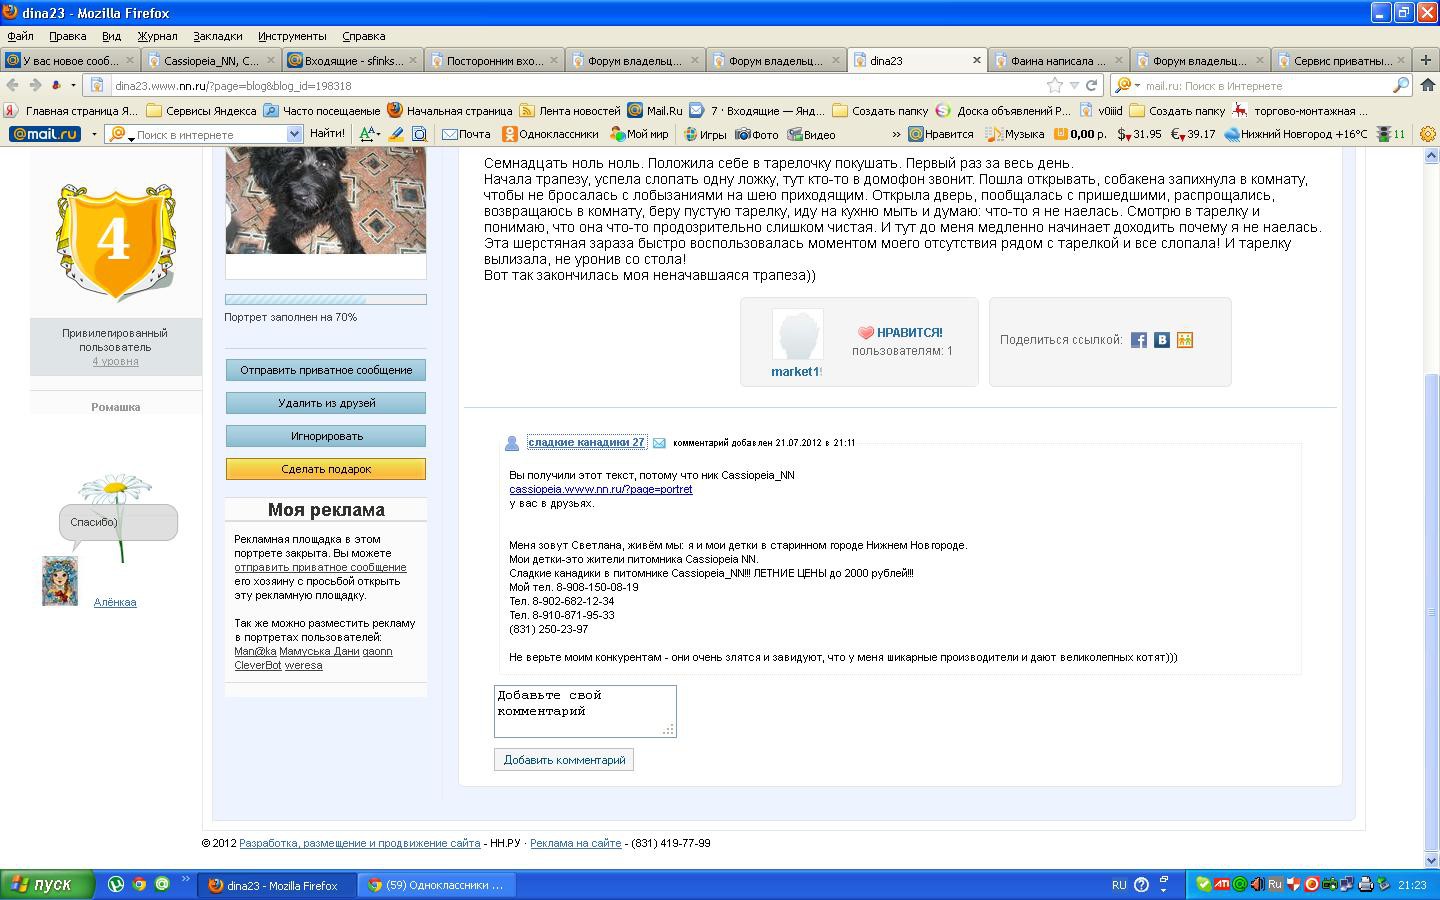Open the cassiopeia.www.nn.ru portrait link
Viewport: 1440px width, 900px height.
(601, 489)
